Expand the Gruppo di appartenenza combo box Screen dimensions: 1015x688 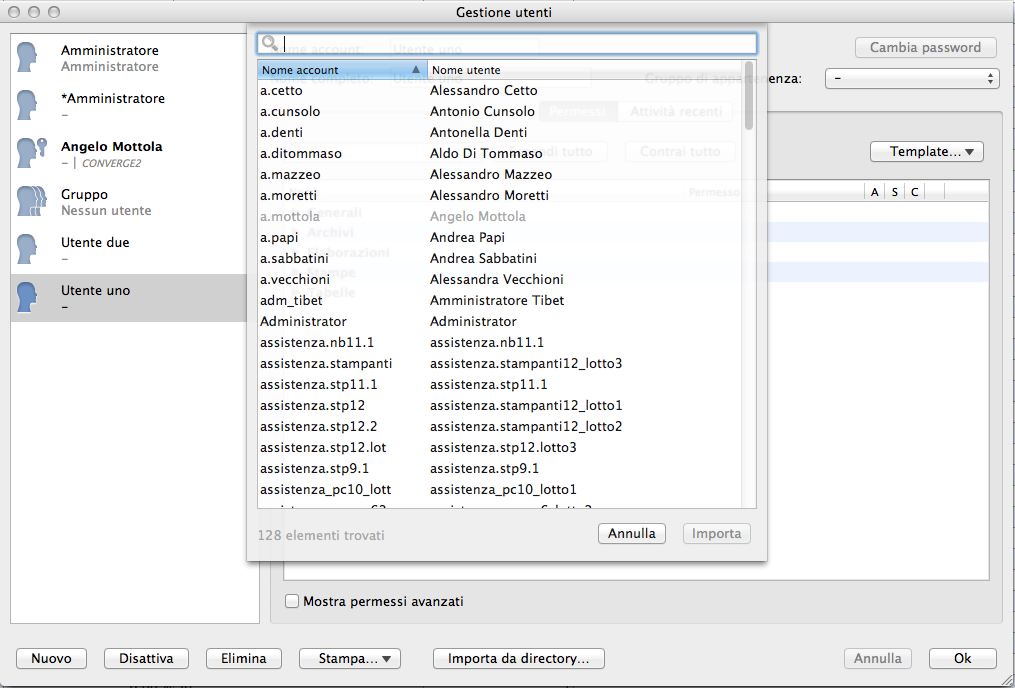[912, 78]
